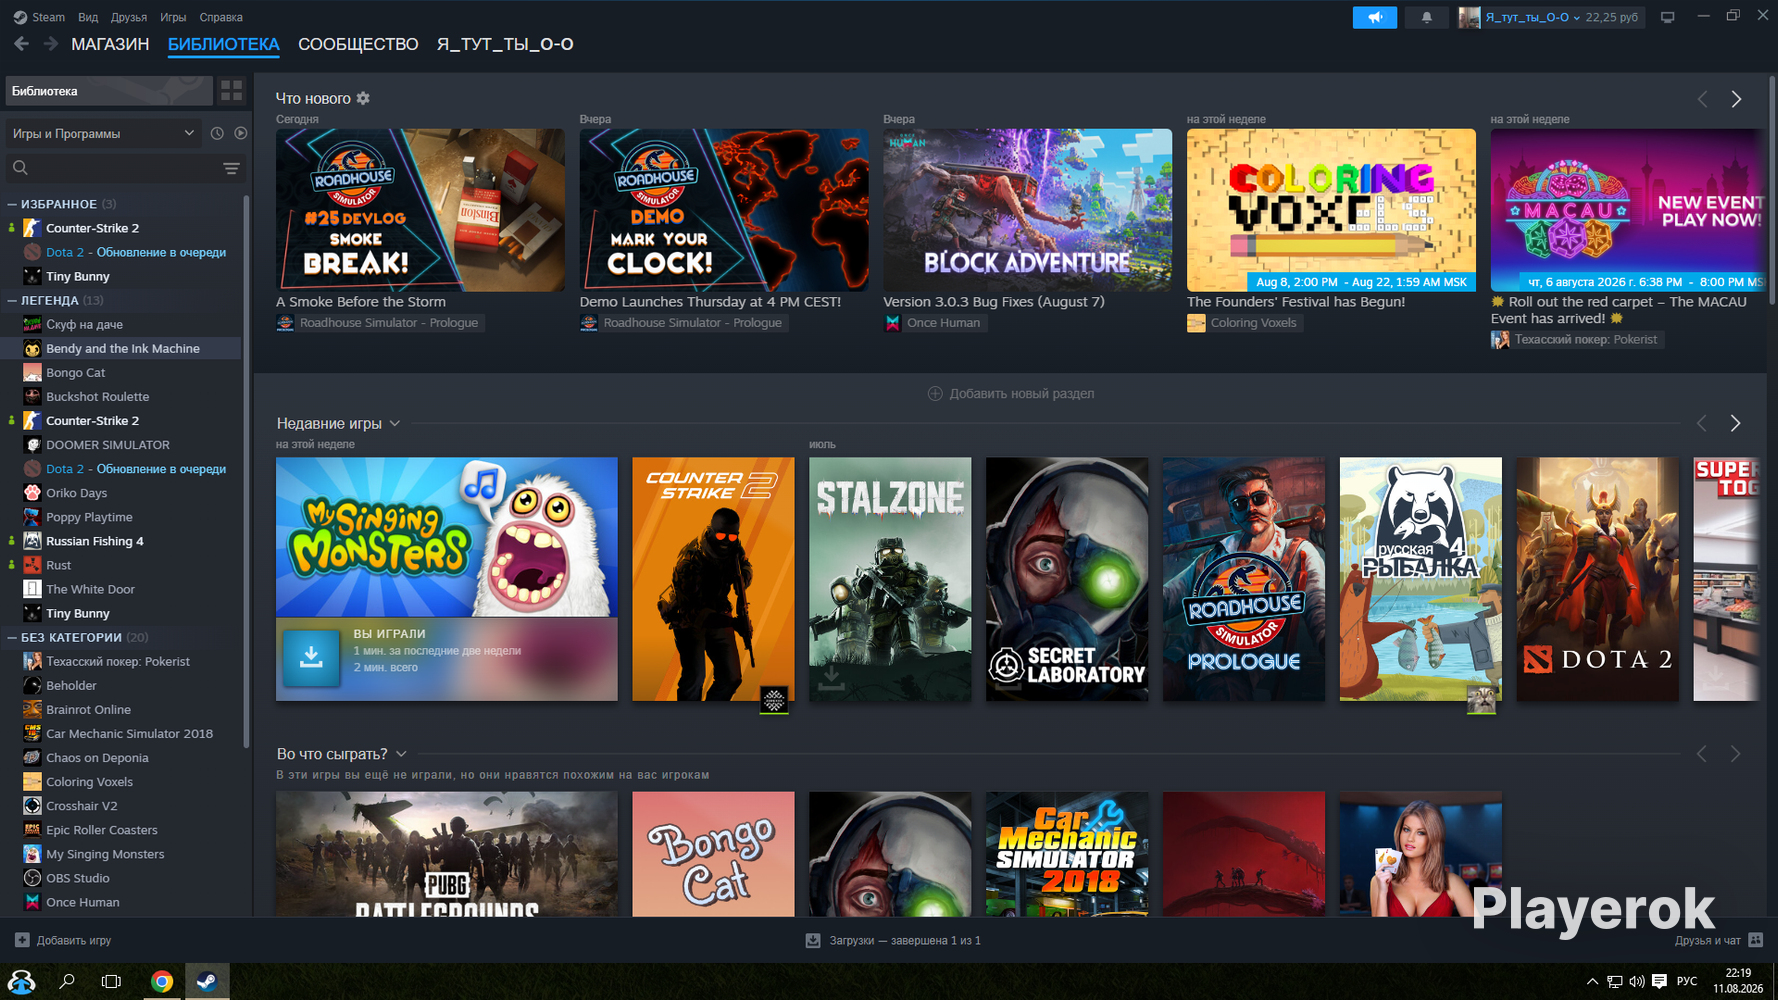Open Roadhouse Simulator link under A Smoke Before the Storm
Image resolution: width=1778 pixels, height=1000 pixels.
pos(379,323)
